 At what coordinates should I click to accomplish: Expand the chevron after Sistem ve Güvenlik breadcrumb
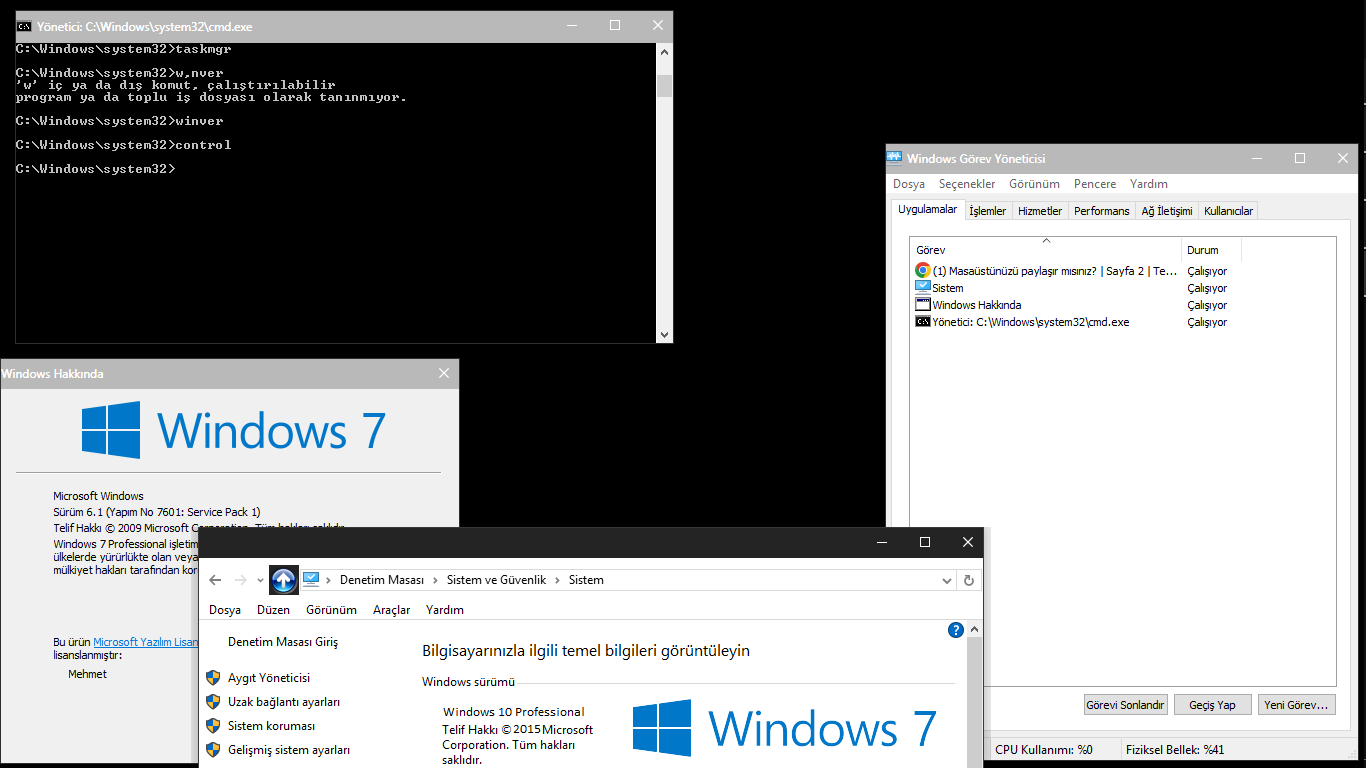tap(557, 580)
